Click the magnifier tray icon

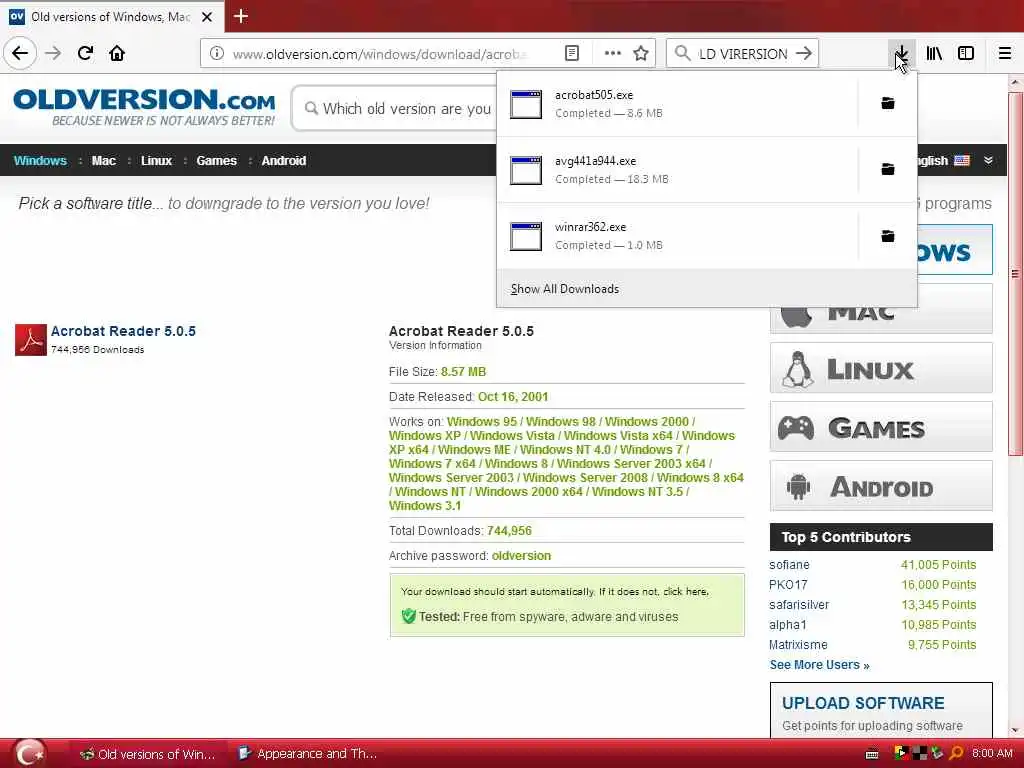click(956, 754)
